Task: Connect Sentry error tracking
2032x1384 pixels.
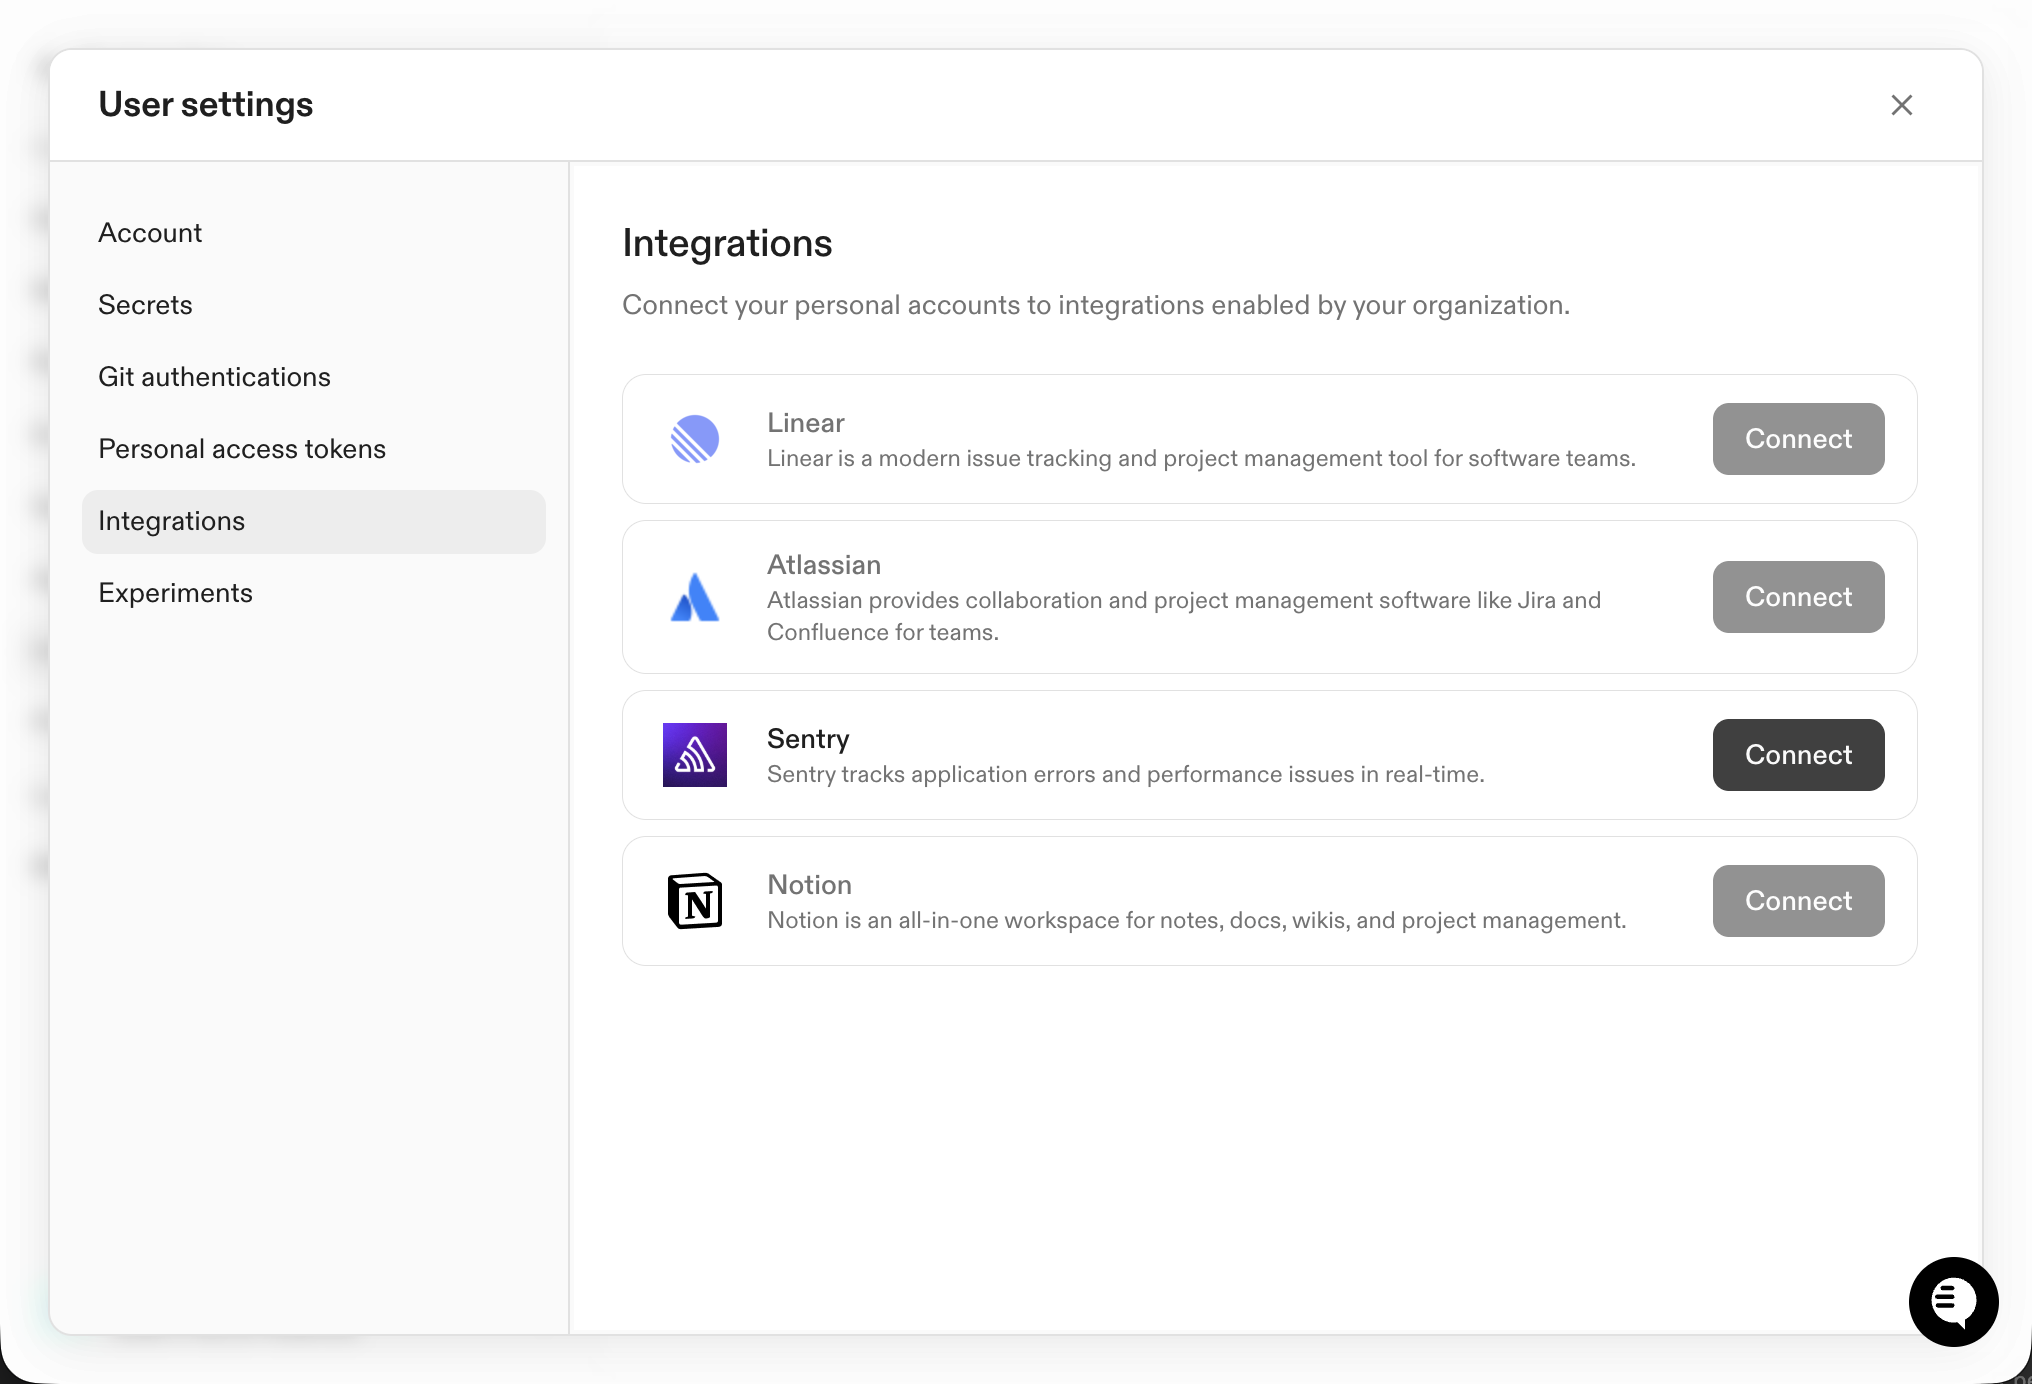Action: click(x=1797, y=755)
